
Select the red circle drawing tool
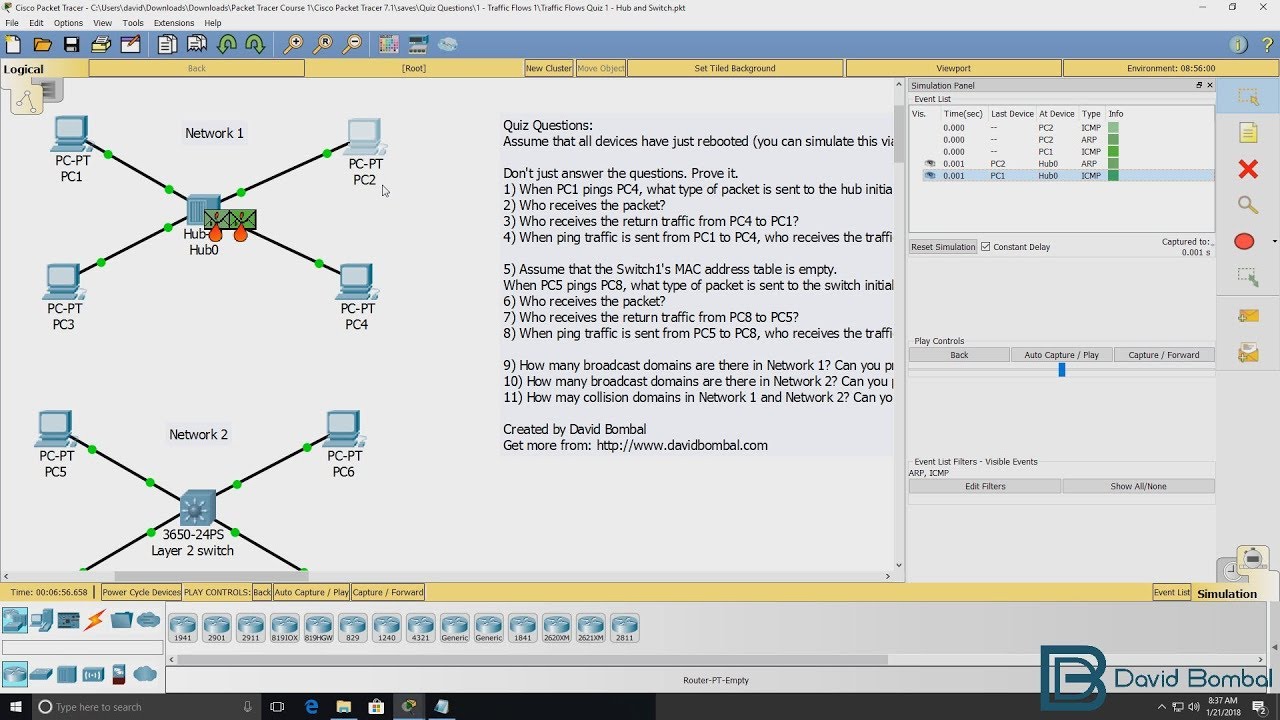(x=1244, y=241)
